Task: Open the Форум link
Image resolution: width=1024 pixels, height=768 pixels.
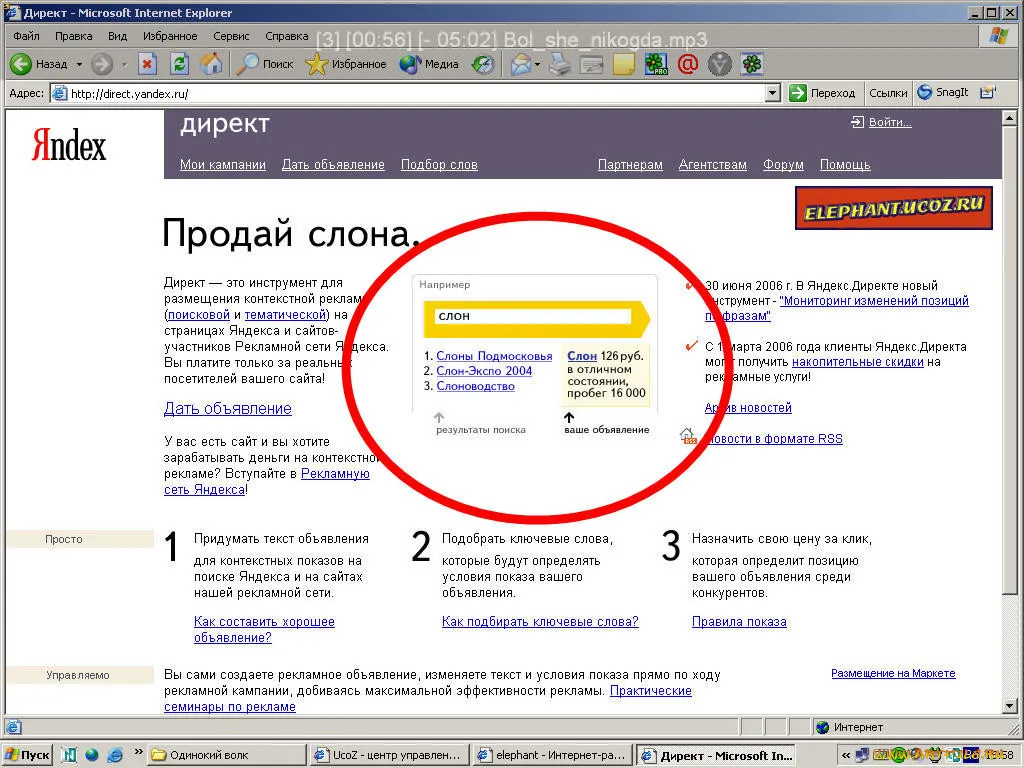Action: [783, 165]
